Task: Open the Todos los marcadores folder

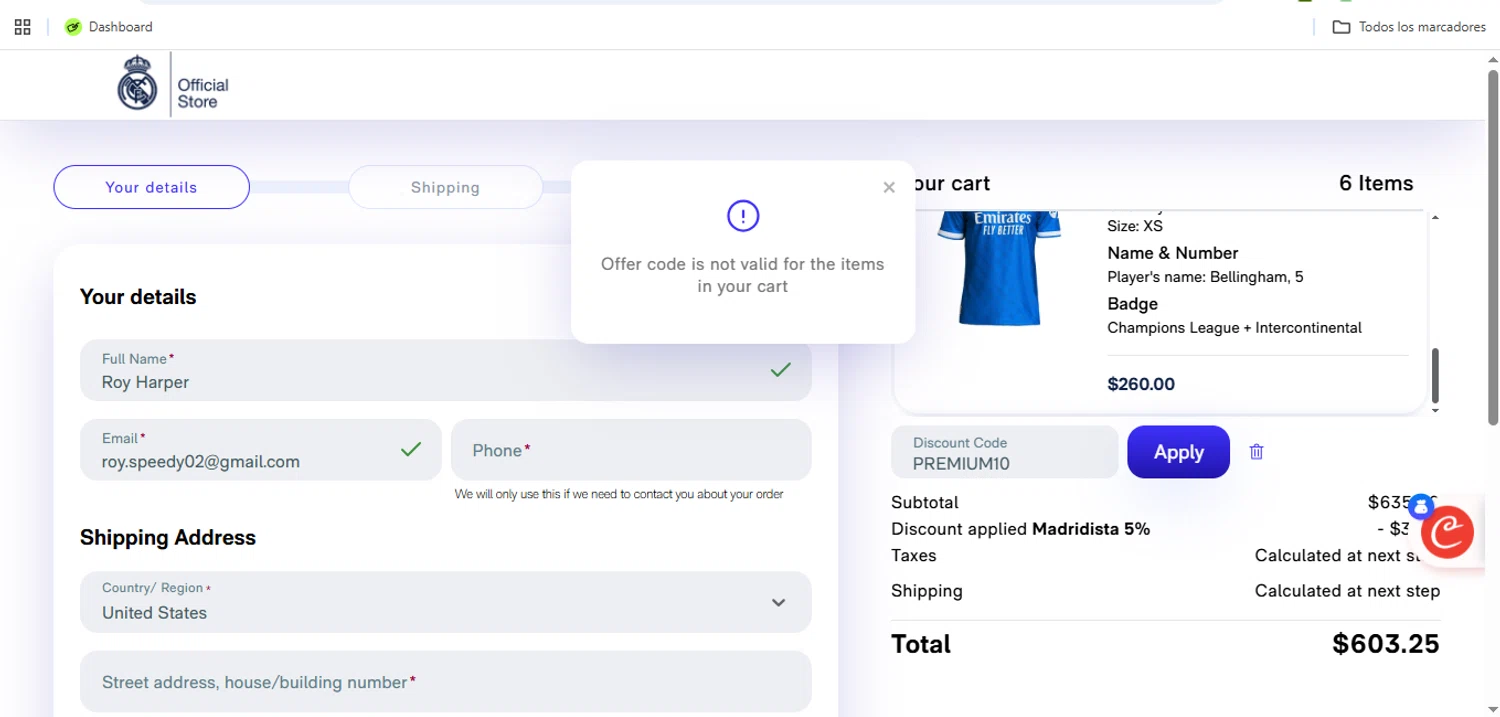Action: (1409, 27)
